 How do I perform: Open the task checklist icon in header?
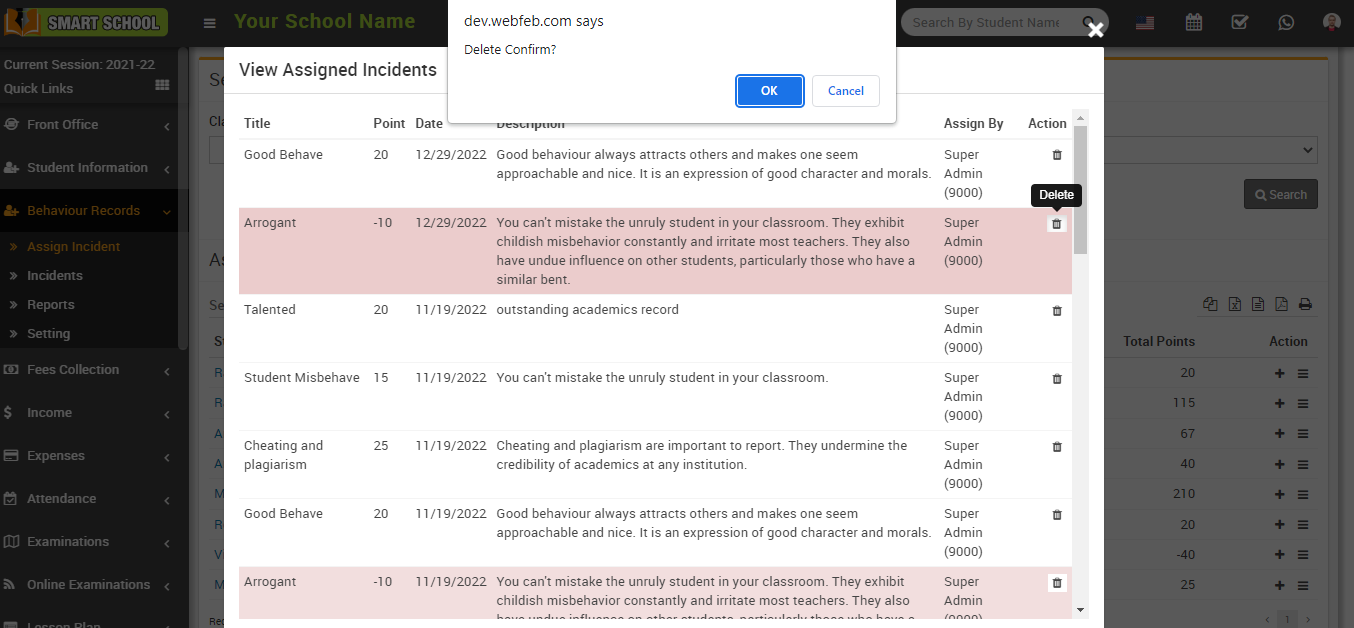click(1239, 22)
